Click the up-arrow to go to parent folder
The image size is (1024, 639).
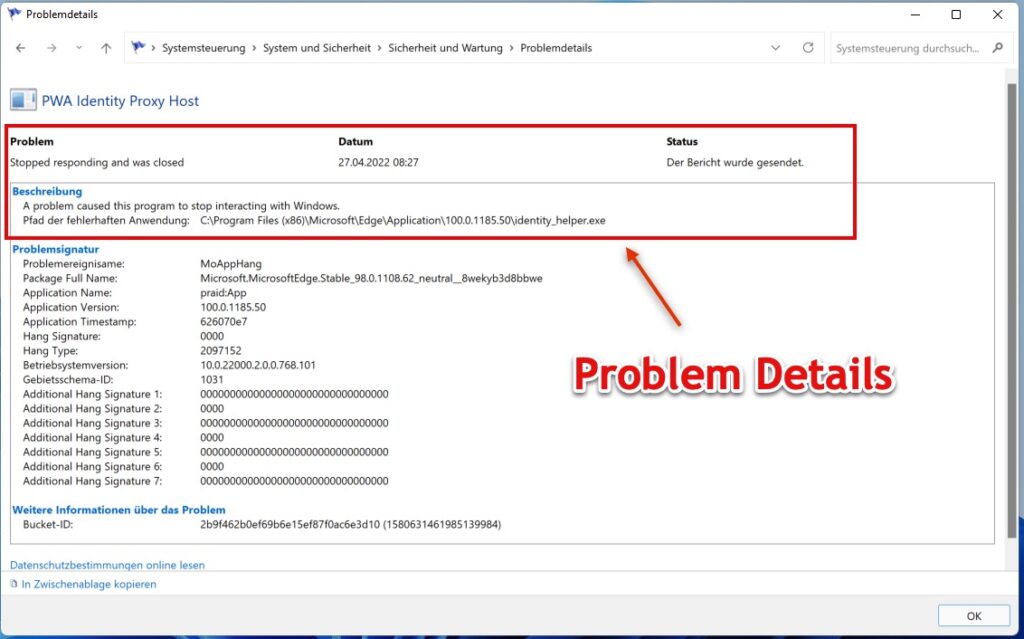[x=105, y=47]
